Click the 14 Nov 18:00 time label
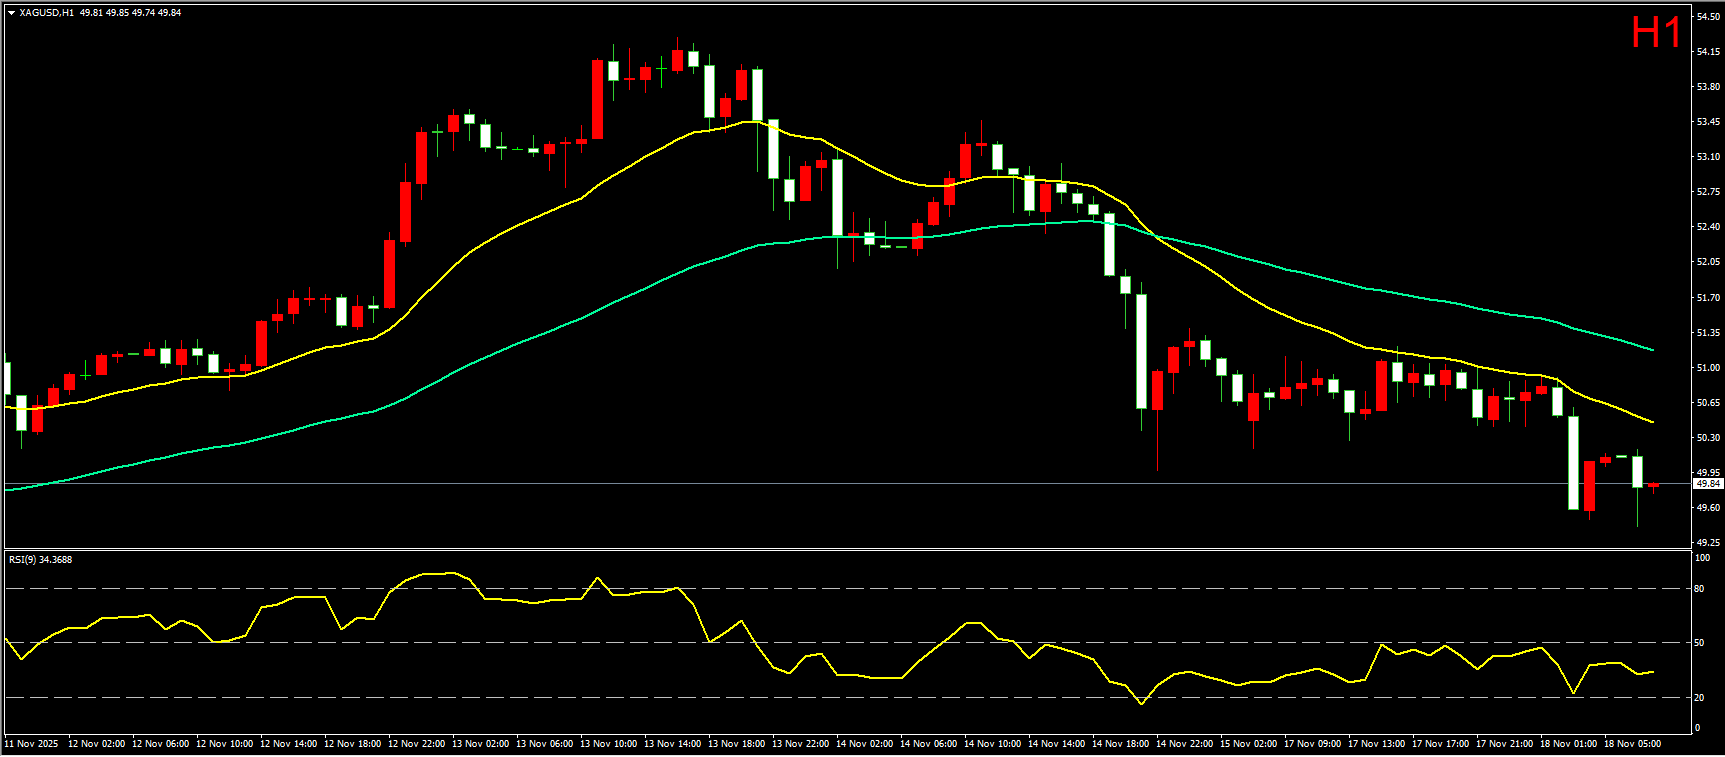The width and height of the screenshot is (1725, 757). tap(1120, 744)
